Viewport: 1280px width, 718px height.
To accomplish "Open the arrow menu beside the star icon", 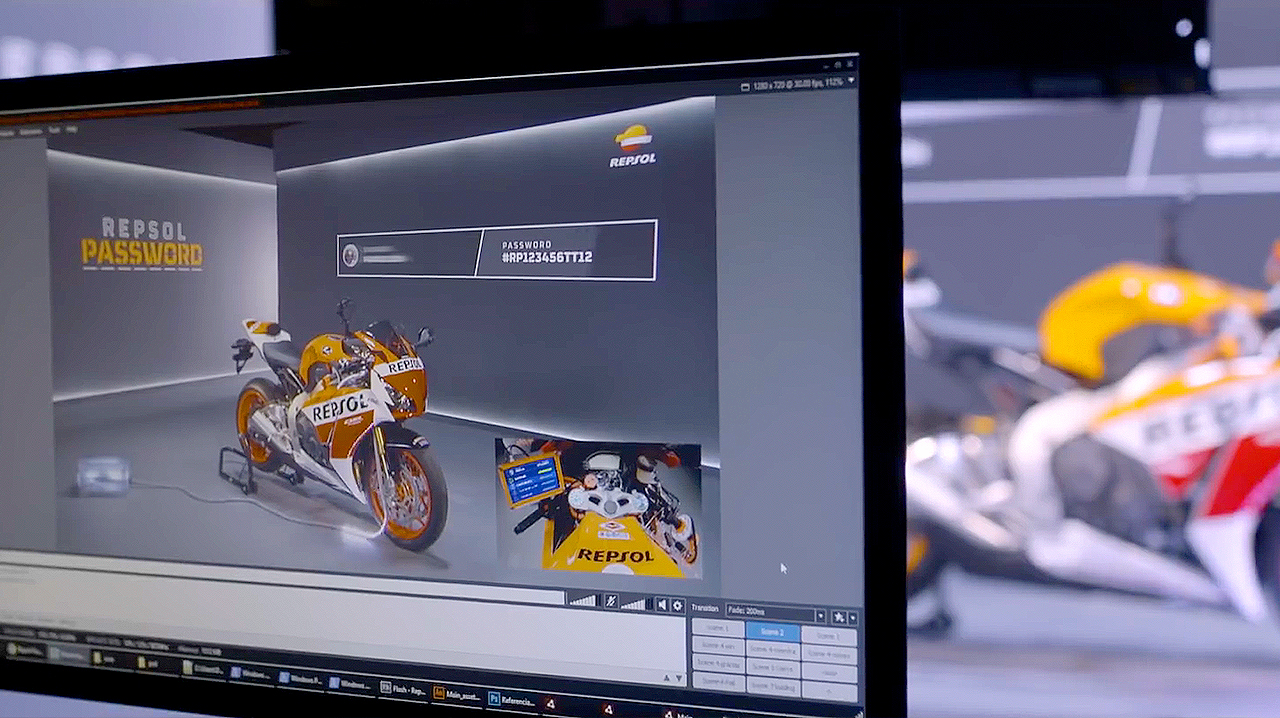I will 852,618.
